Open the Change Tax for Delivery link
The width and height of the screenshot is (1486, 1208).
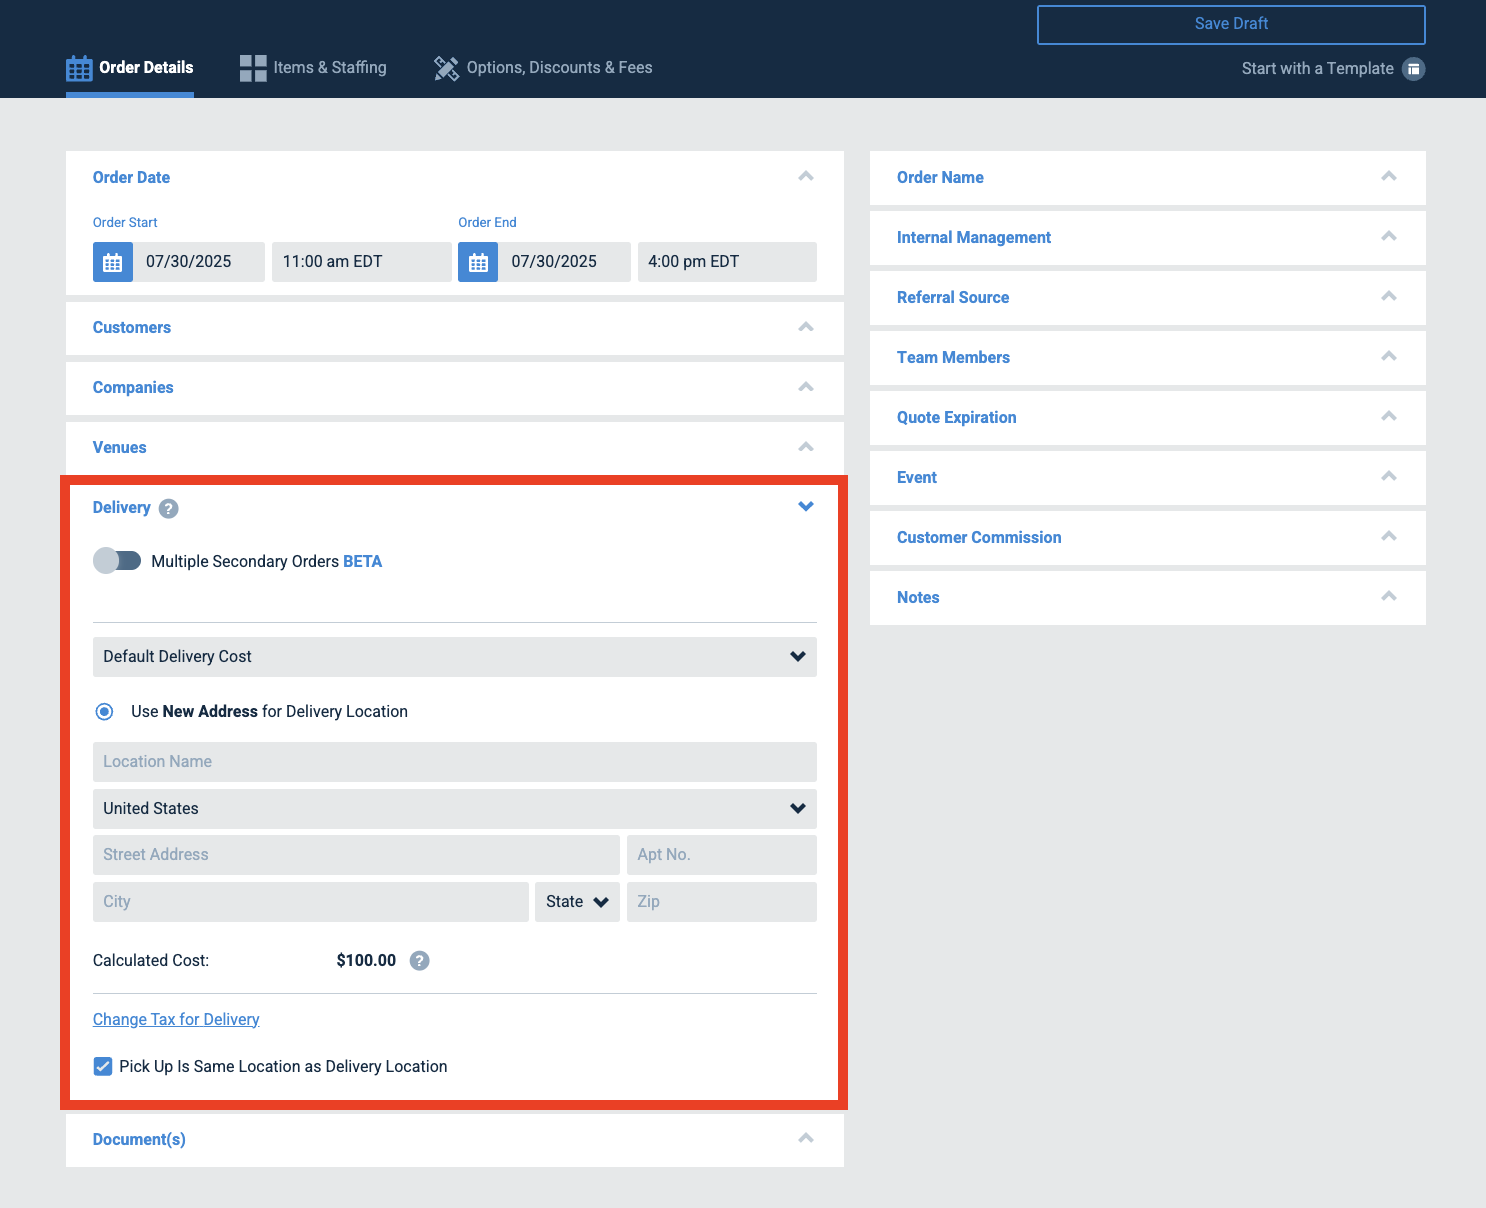pyautogui.click(x=176, y=1020)
